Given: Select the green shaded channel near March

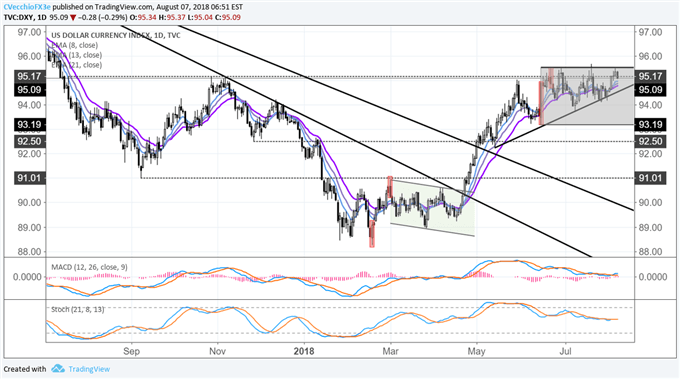Looking at the screenshot, I should (x=432, y=208).
